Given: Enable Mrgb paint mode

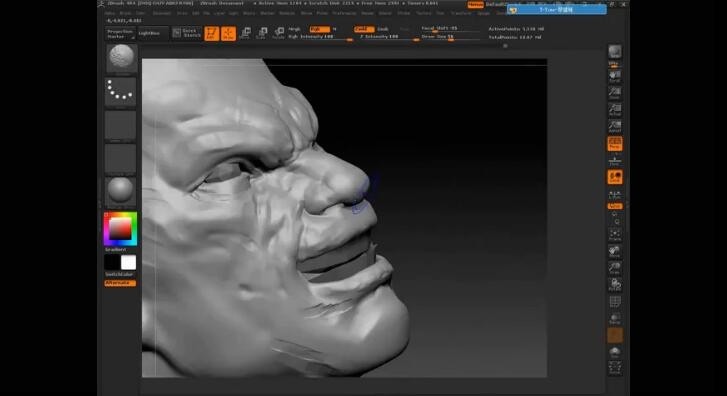Looking at the screenshot, I should (295, 29).
